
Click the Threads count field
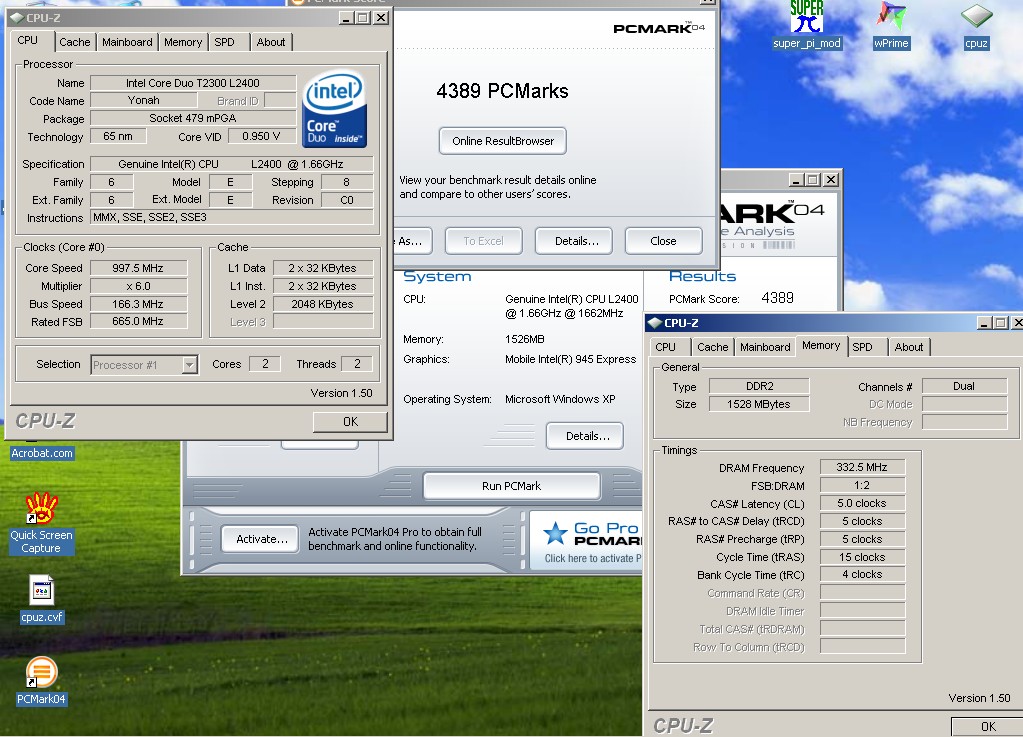click(x=358, y=364)
